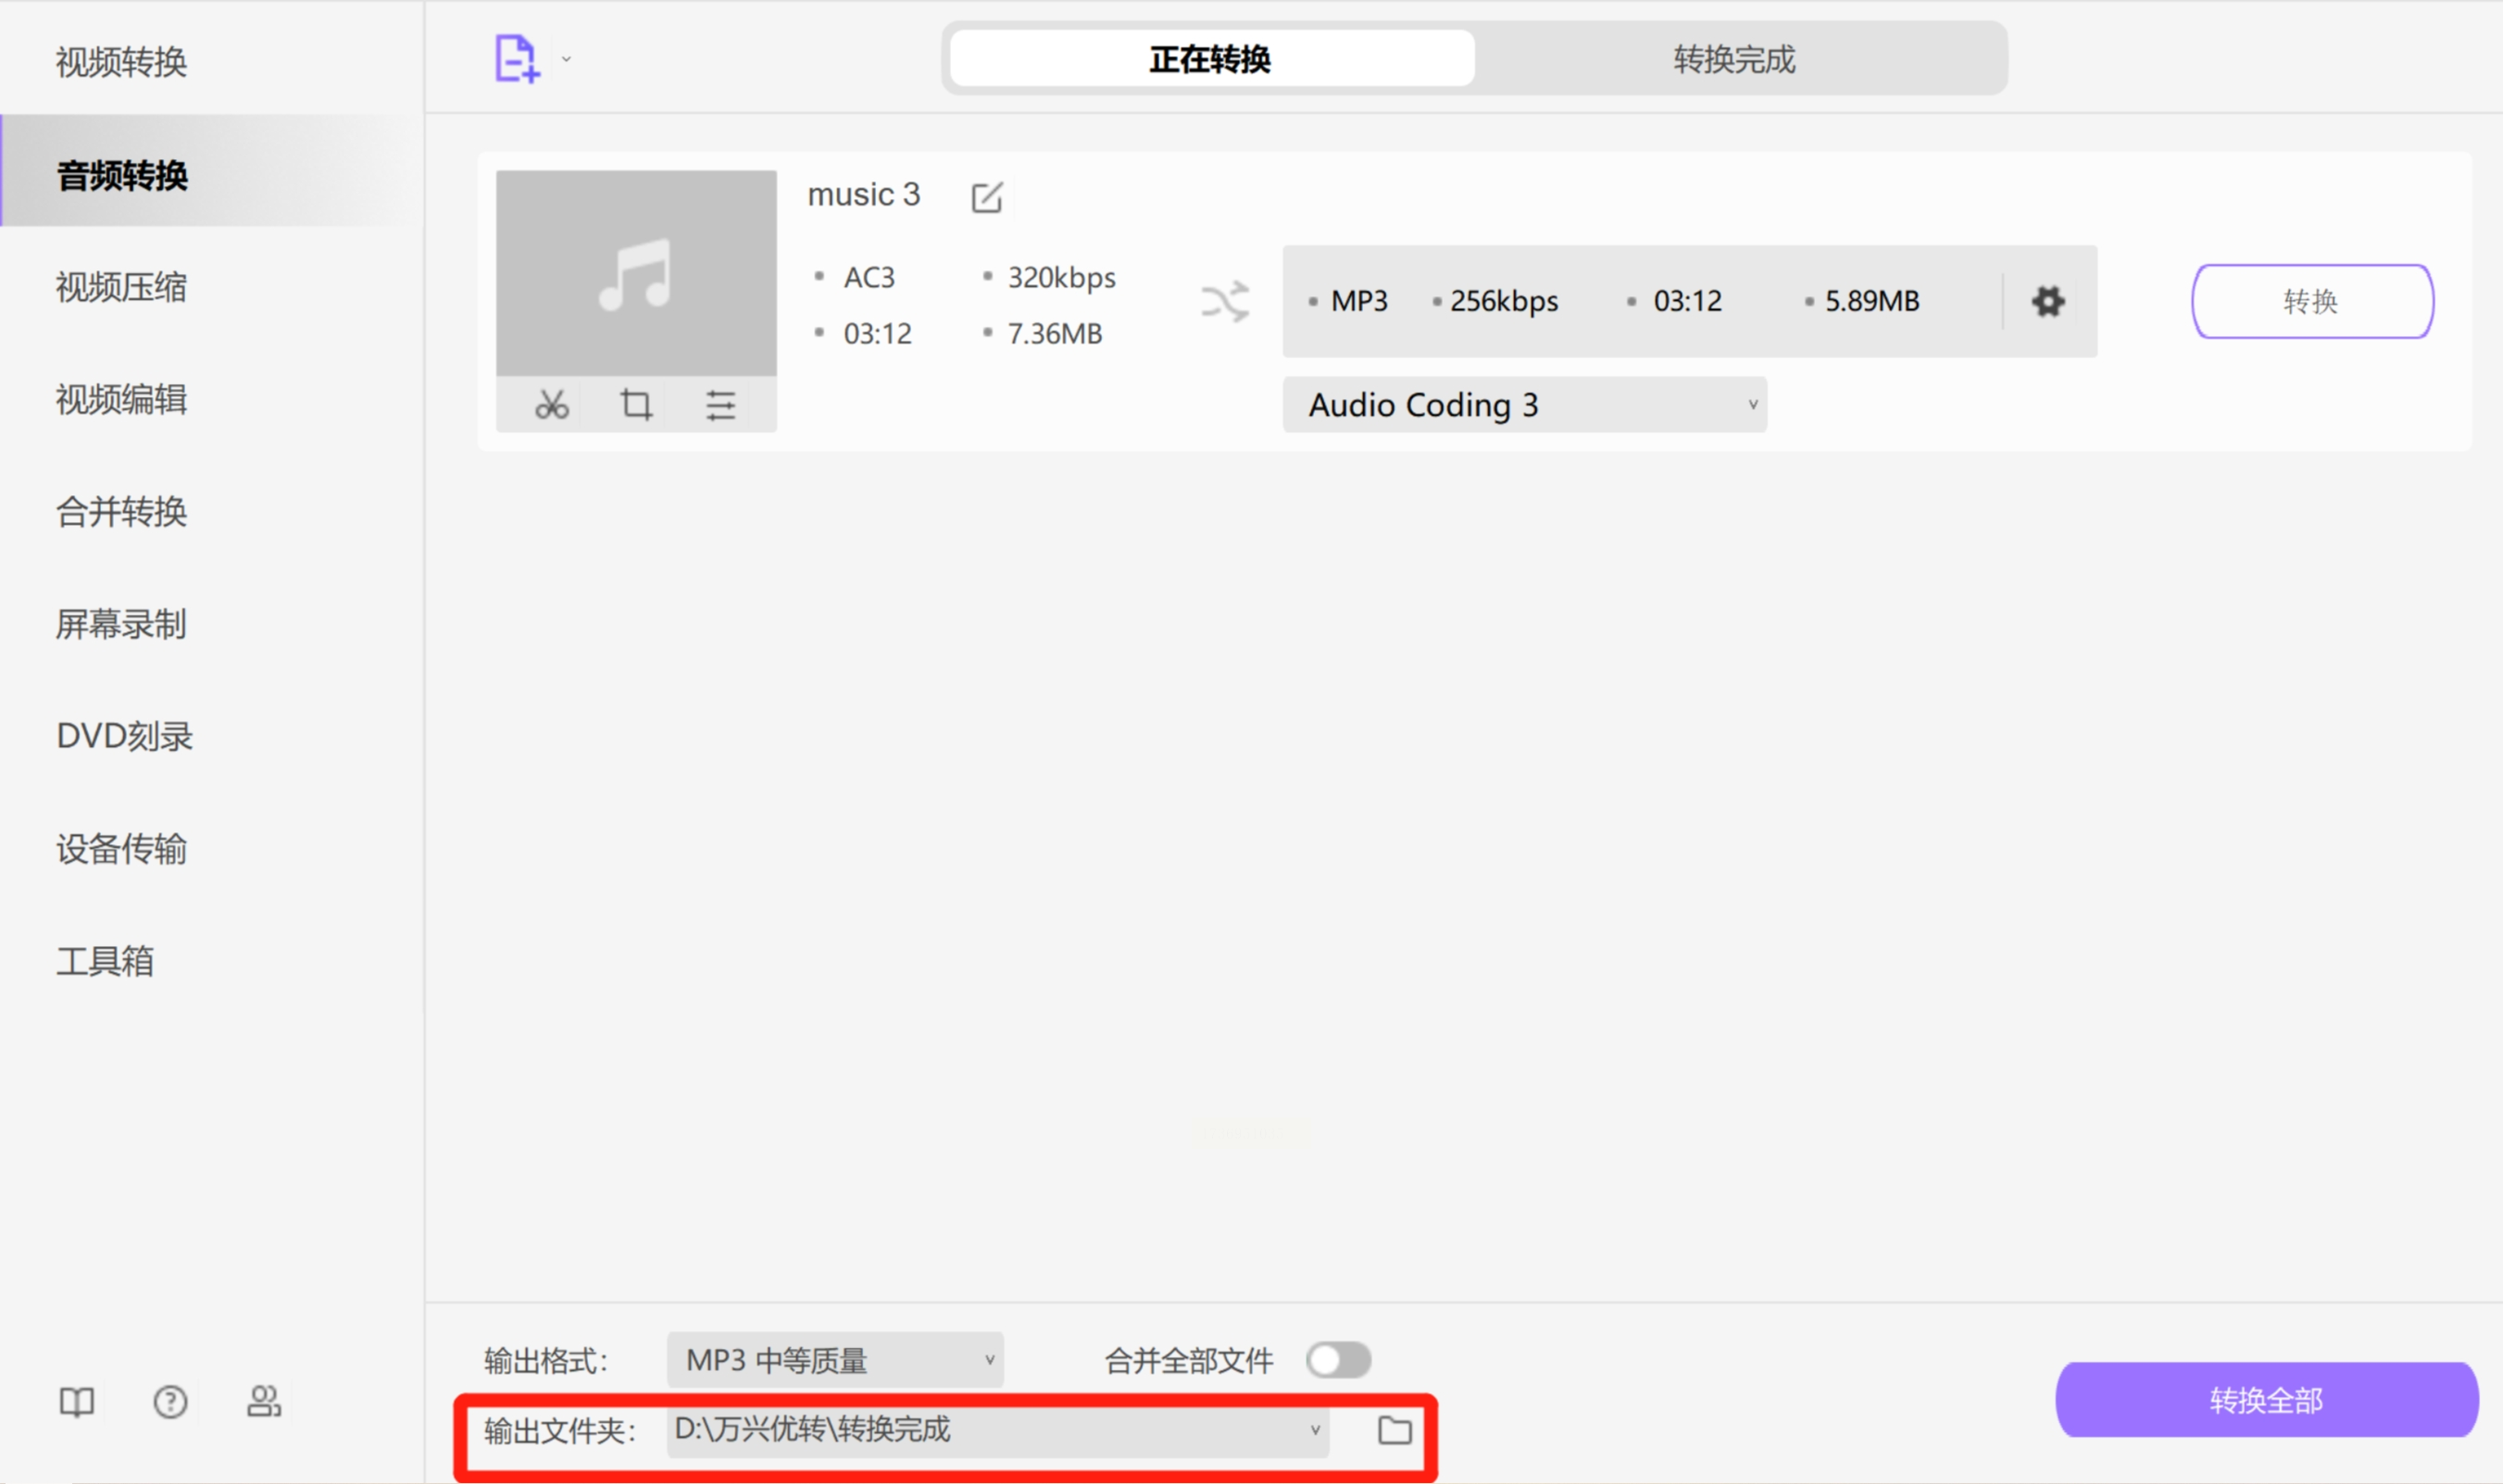Open the output folder icon
Viewport: 2503px width, 1484px height.
click(1396, 1431)
